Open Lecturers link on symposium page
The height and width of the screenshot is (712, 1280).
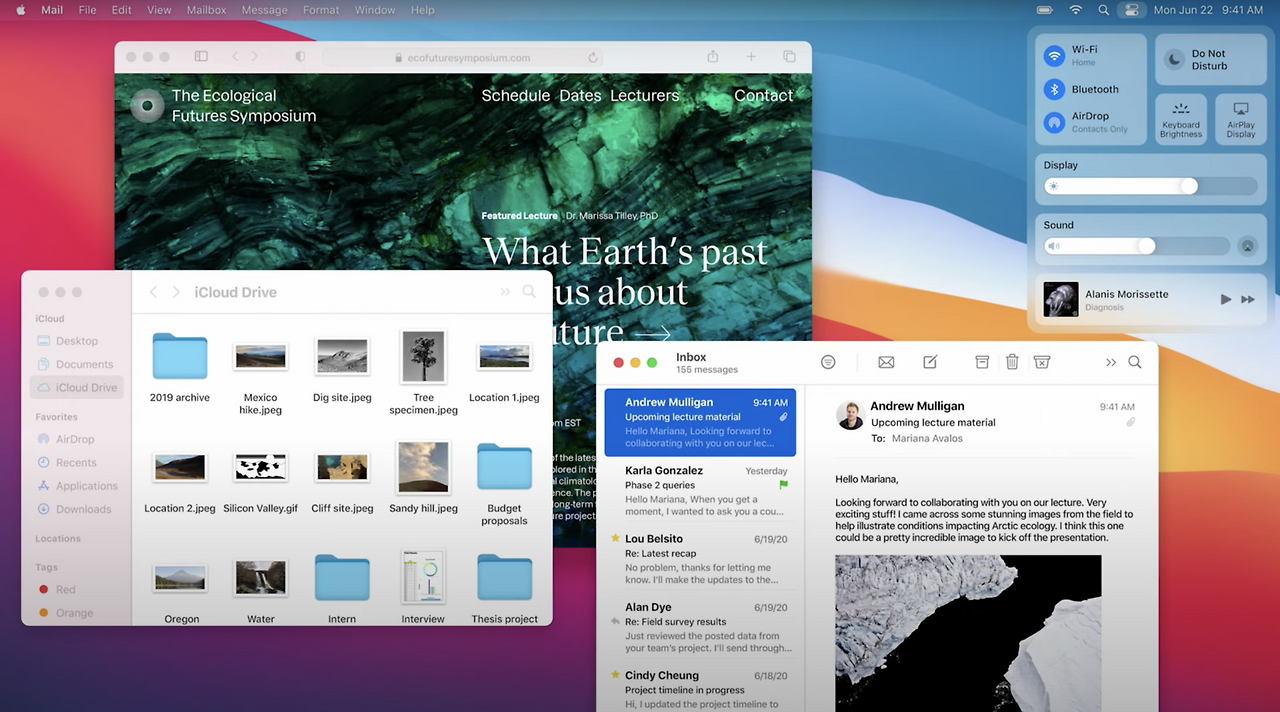tap(644, 96)
